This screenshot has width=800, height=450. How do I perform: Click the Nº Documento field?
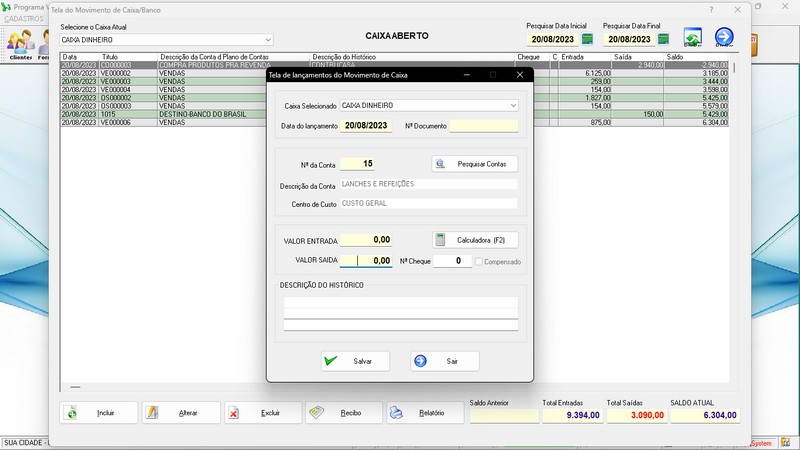pyautogui.click(x=483, y=126)
